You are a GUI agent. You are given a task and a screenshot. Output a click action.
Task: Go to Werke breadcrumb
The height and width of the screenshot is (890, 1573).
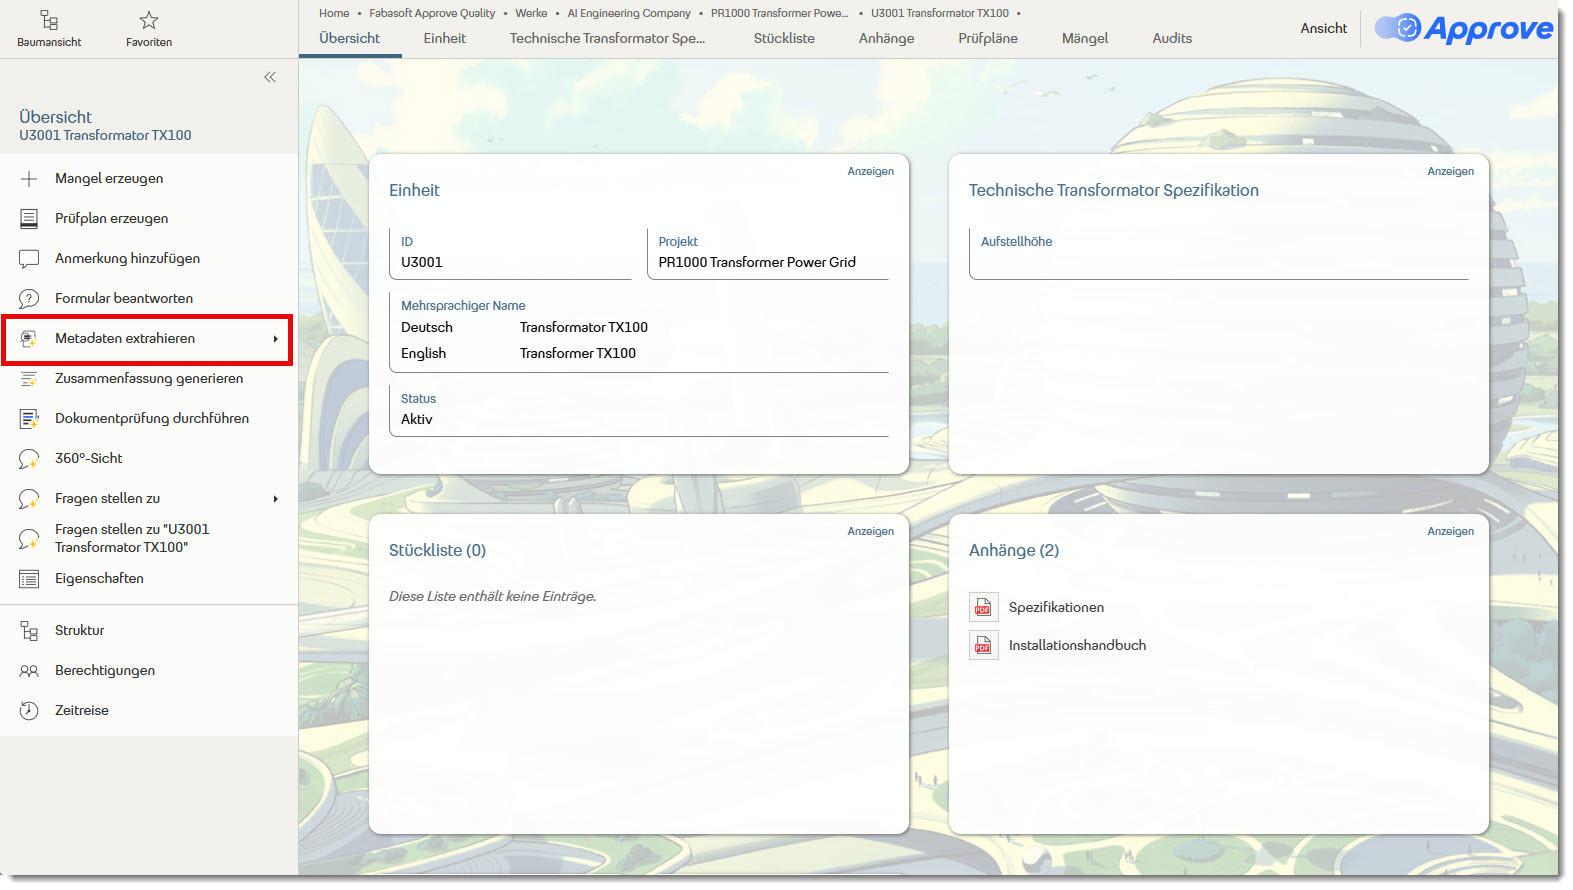(x=531, y=13)
